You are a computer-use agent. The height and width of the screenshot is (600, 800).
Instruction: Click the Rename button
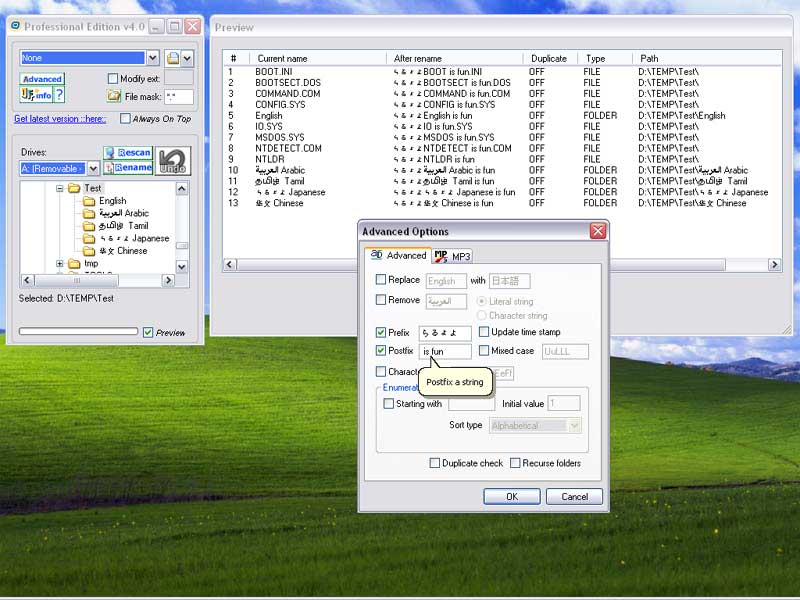point(128,167)
